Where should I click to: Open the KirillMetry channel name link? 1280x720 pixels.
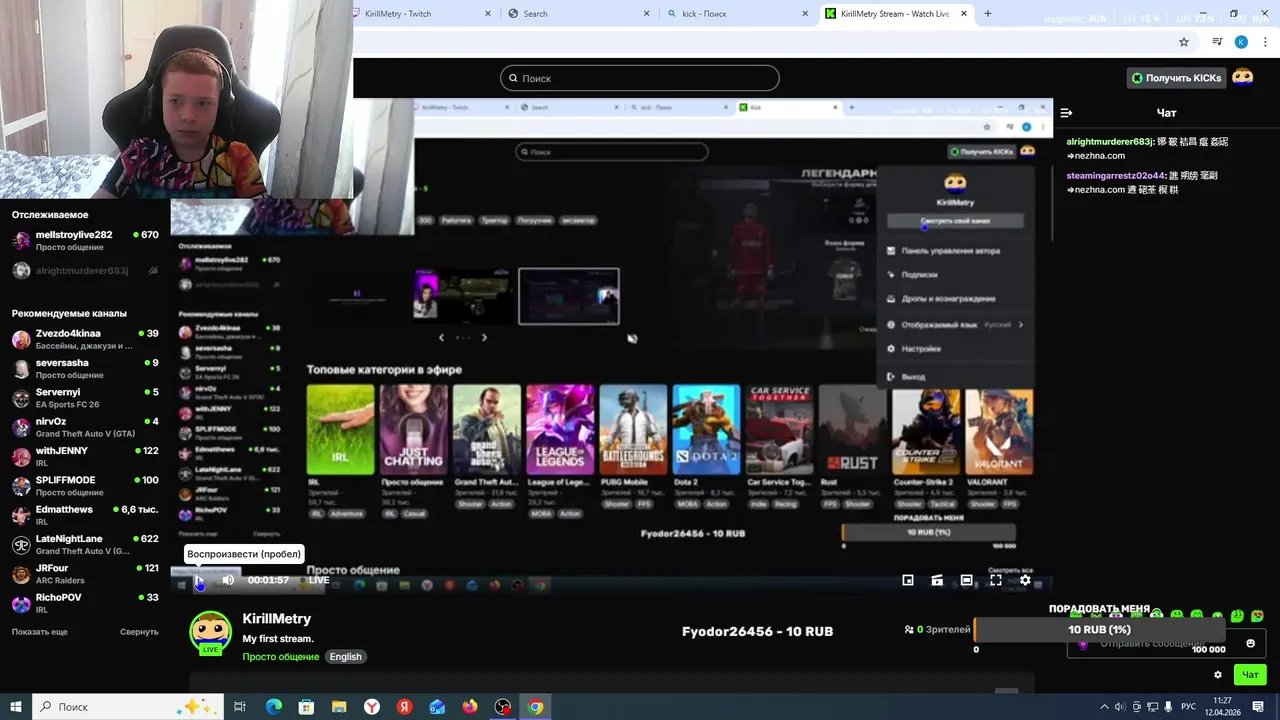point(277,619)
